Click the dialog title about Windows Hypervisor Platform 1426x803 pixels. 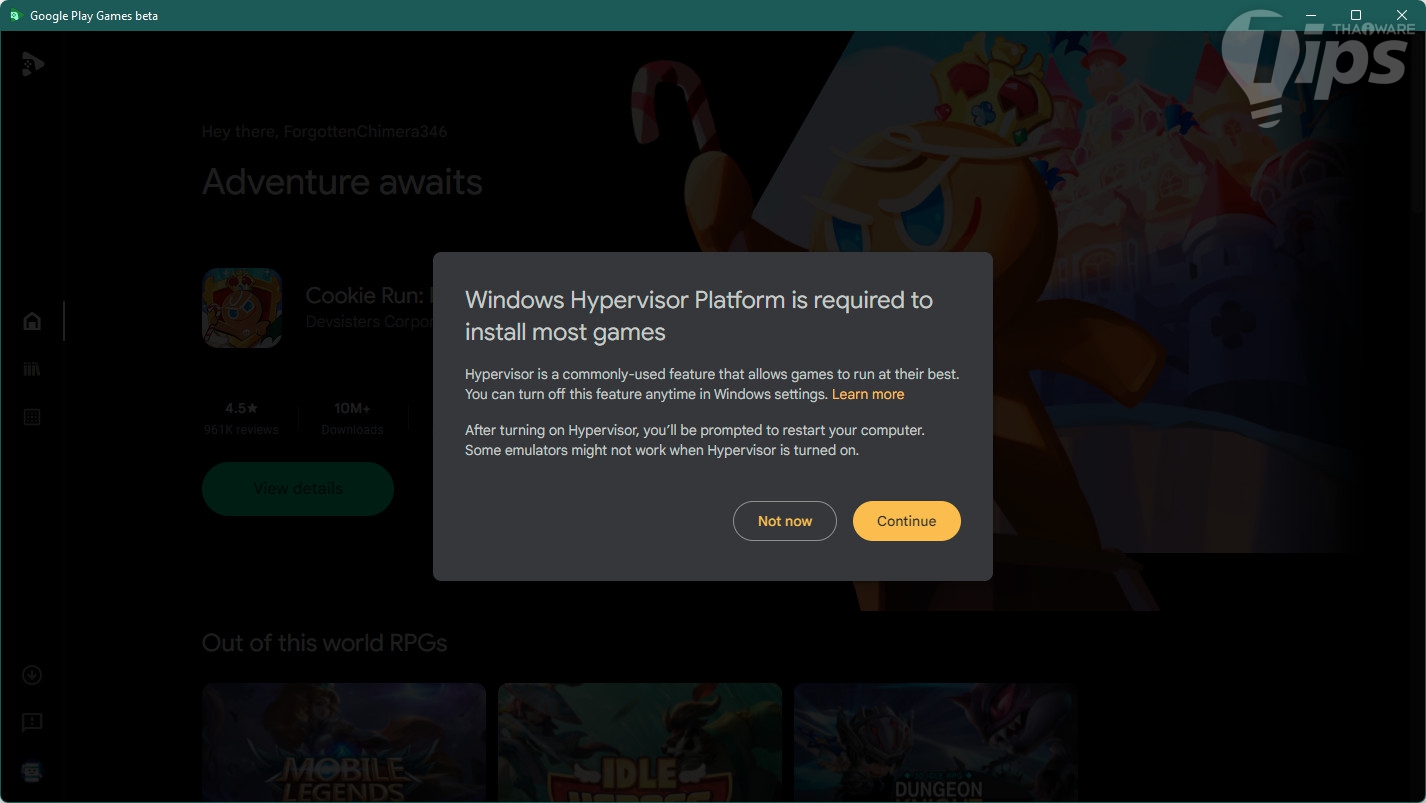[x=699, y=315]
